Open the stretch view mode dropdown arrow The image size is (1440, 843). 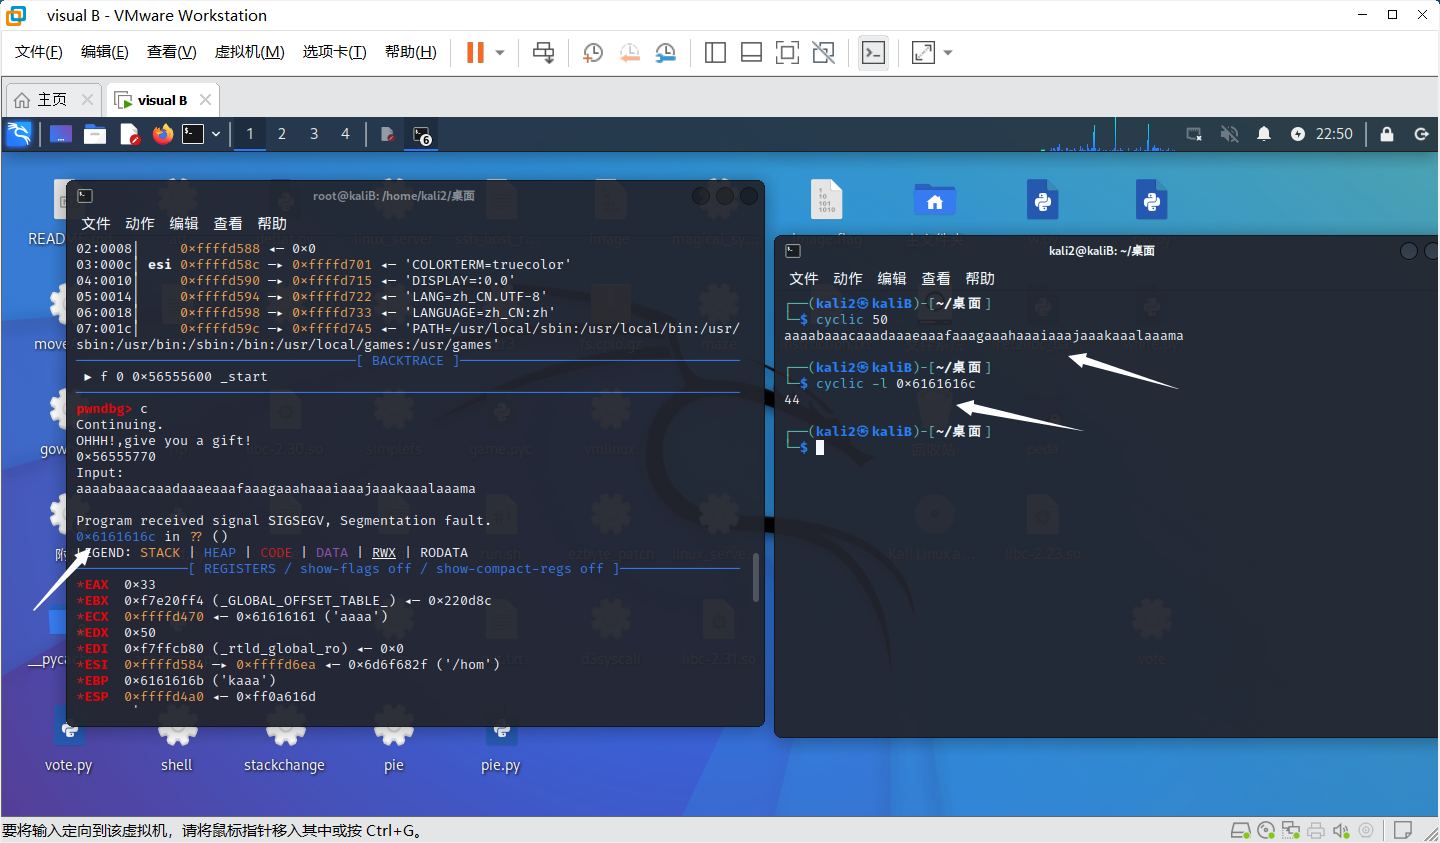948,53
